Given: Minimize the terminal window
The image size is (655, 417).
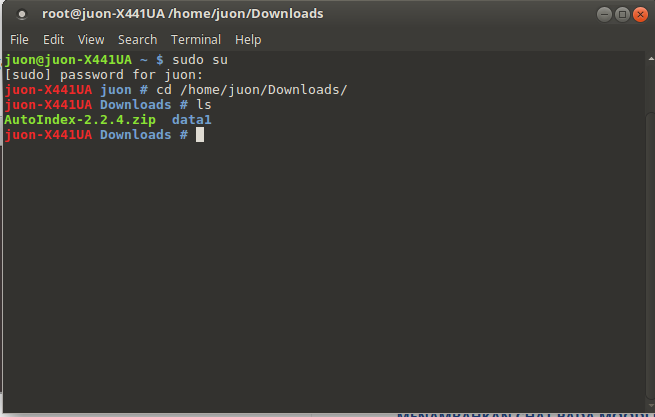Looking at the screenshot, I should [x=604, y=15].
